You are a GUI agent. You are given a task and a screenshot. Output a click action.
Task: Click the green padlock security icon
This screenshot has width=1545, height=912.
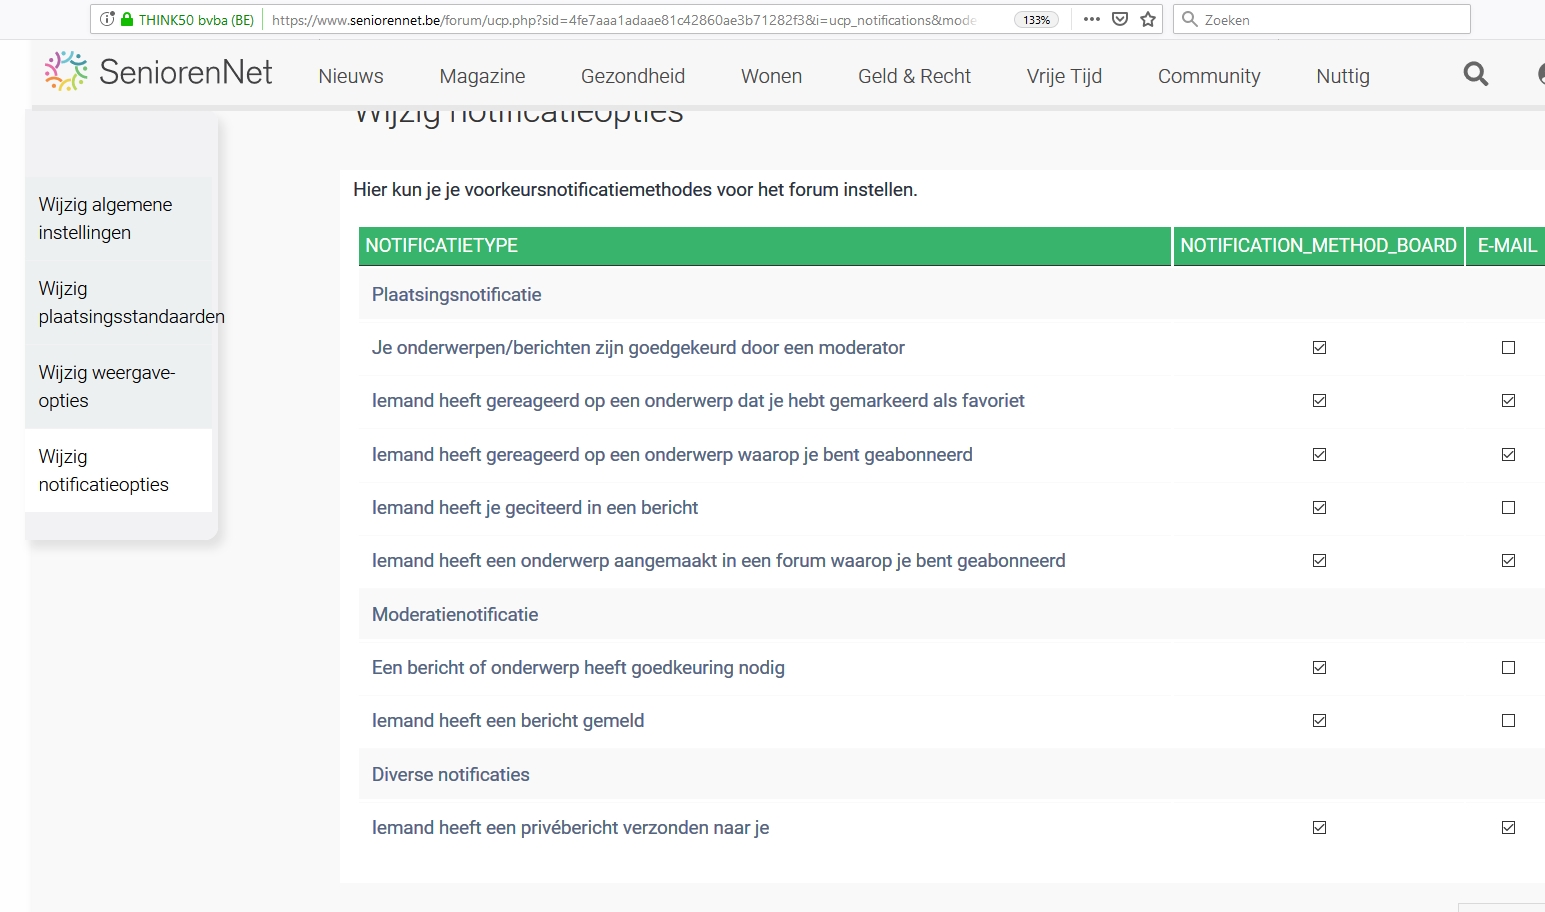point(127,19)
